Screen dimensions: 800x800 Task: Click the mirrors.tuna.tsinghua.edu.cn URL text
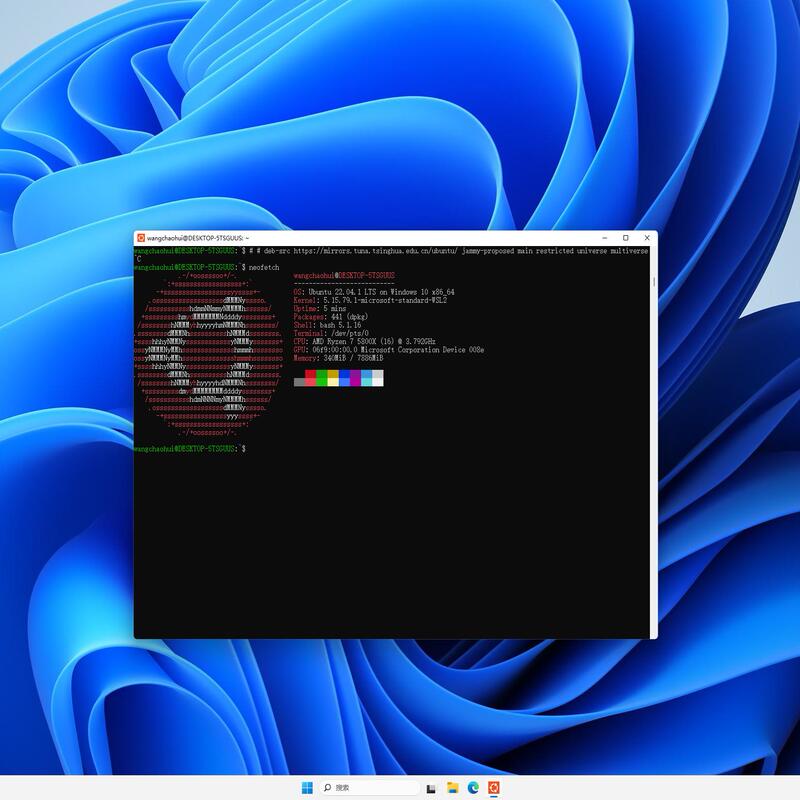click(x=375, y=251)
